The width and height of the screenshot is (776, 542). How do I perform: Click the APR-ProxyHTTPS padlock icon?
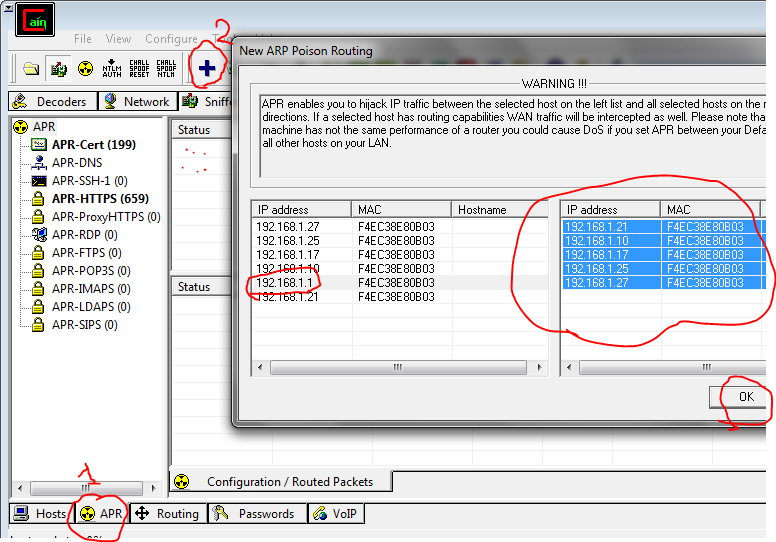[x=38, y=217]
